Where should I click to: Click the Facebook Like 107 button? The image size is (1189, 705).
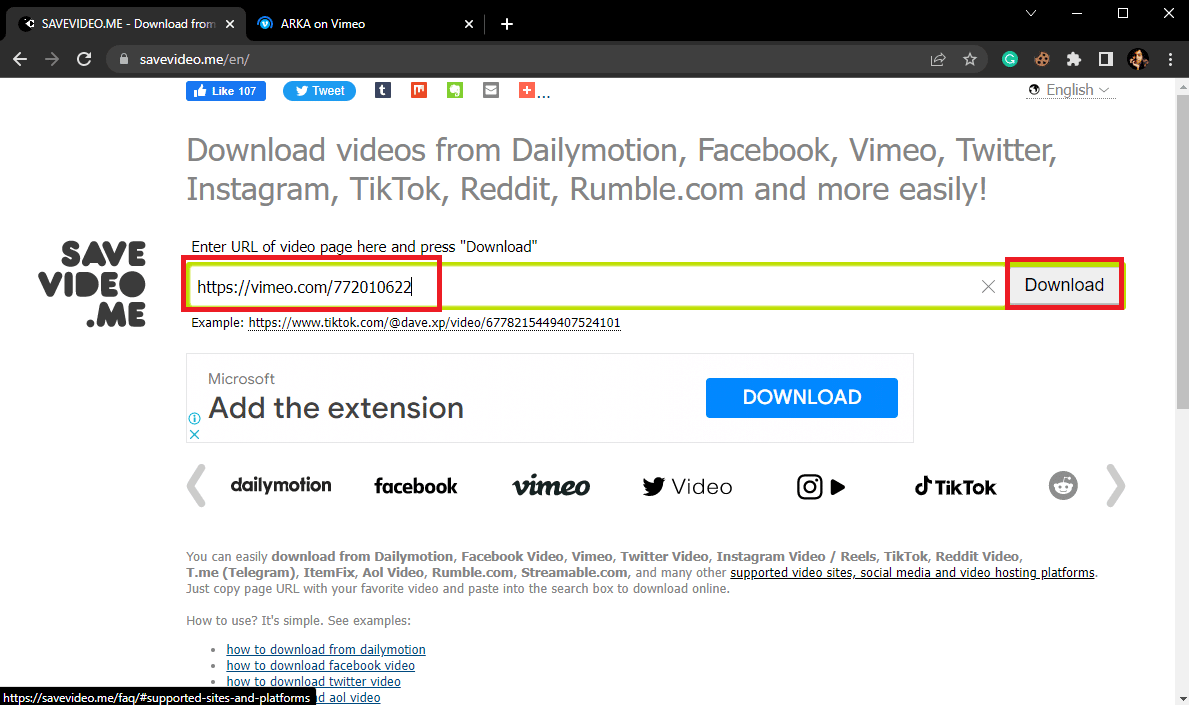coord(226,91)
